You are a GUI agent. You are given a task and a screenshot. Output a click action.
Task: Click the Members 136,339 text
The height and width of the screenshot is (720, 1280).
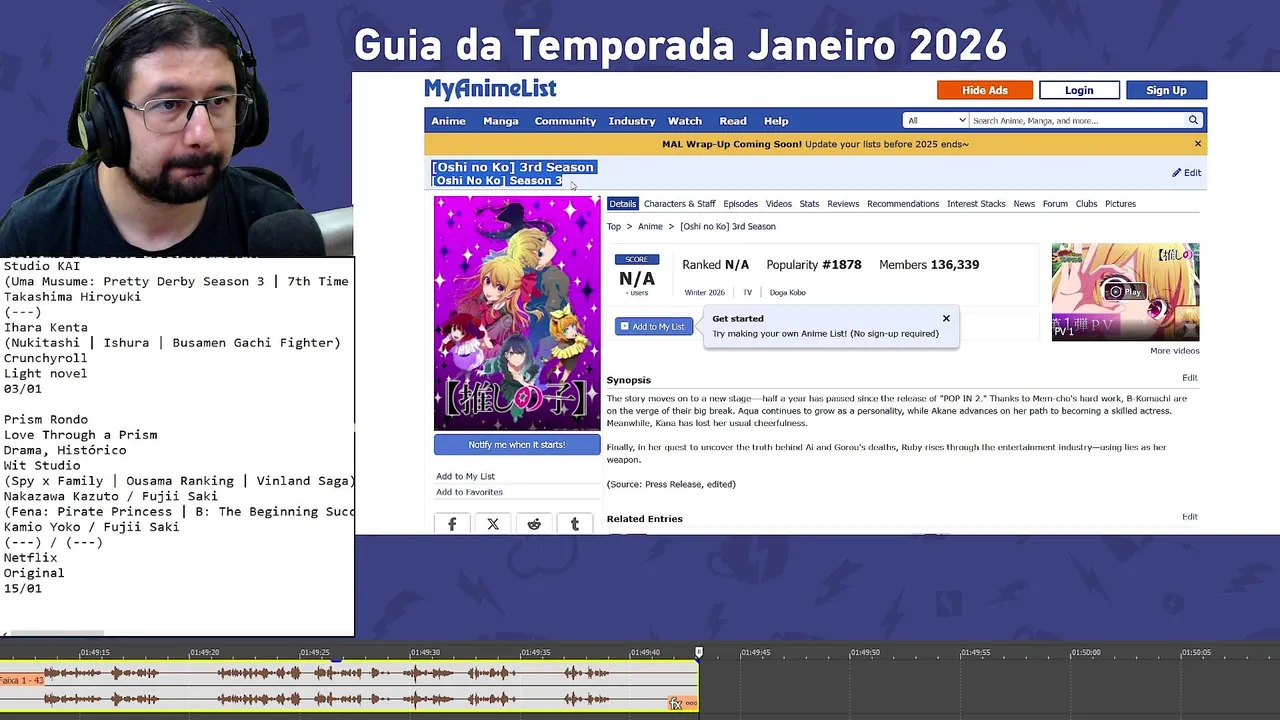929,265
